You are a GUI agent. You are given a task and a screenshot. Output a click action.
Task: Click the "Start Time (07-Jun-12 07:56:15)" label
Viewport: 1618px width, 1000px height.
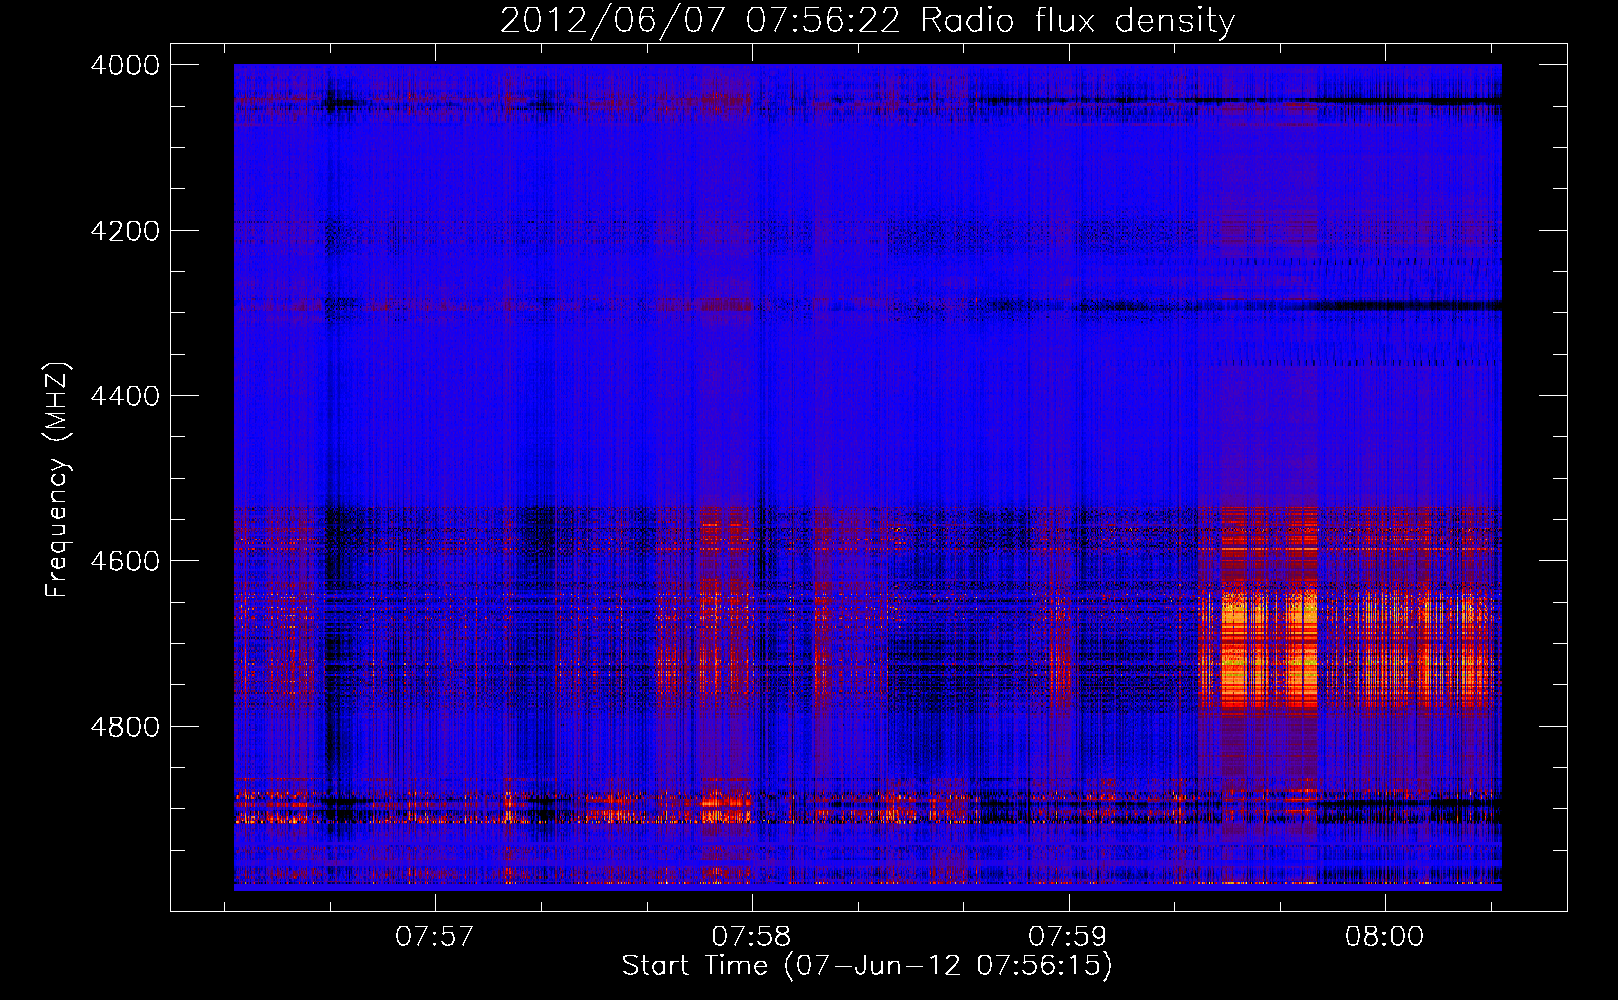pos(867,966)
